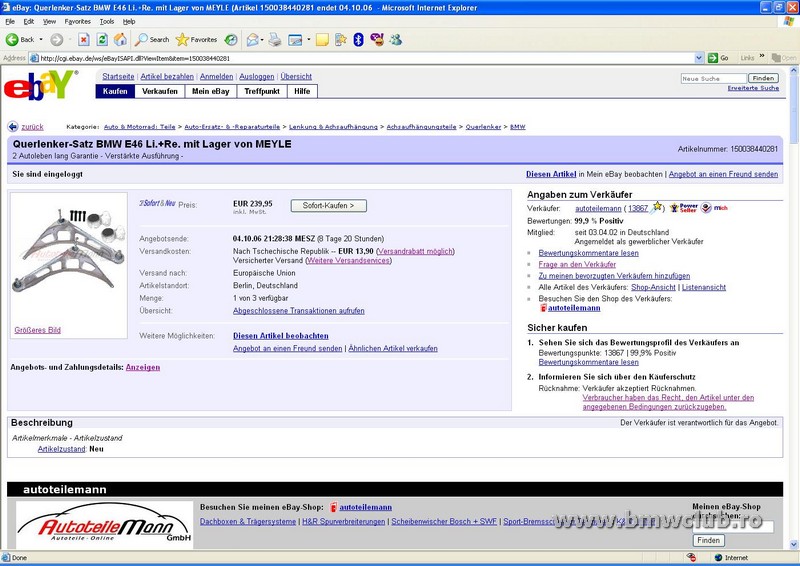This screenshot has height=566, width=800.
Task: Click the Sofort-Kaufen button
Action: [x=329, y=206]
